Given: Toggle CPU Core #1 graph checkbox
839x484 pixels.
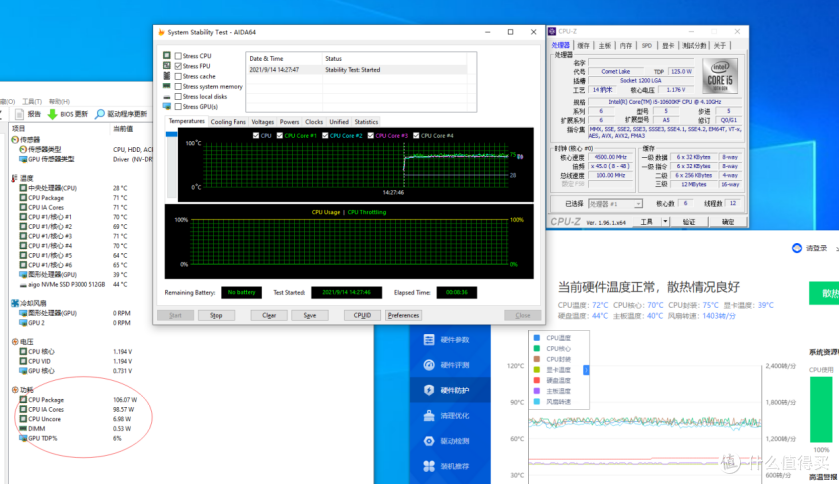Looking at the screenshot, I should pyautogui.click(x=280, y=135).
